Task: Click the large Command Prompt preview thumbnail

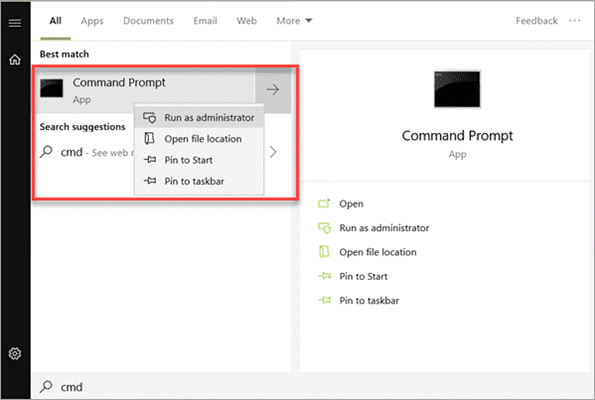Action: pos(457,89)
